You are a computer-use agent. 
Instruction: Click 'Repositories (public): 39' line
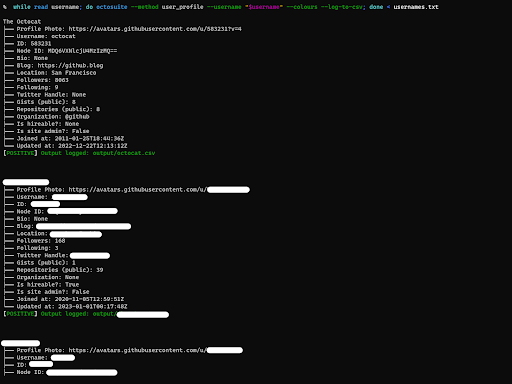[60, 270]
